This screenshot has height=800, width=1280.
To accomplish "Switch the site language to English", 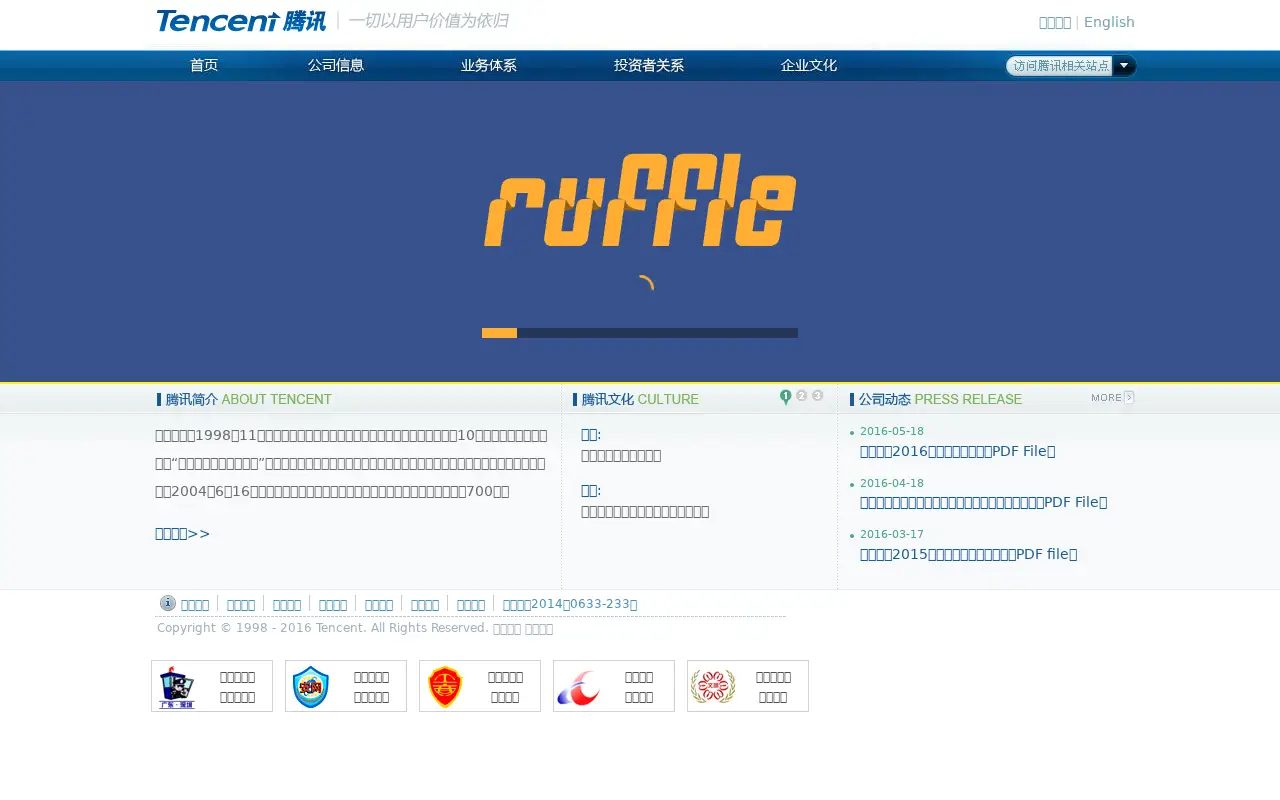I will (x=1109, y=22).
